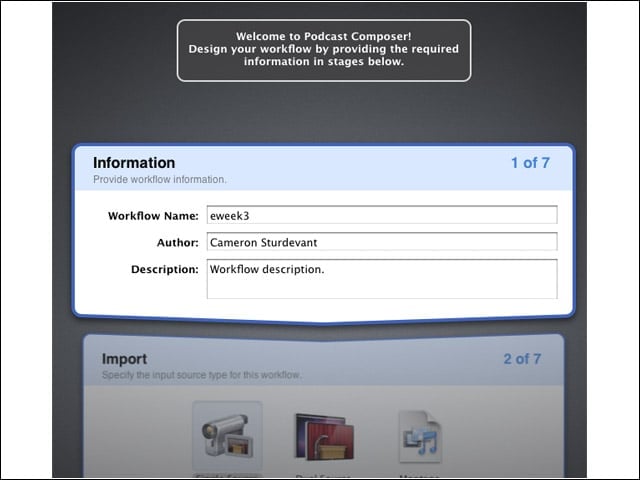The image size is (640, 480).
Task: Click into the Workflow description text area
Action: point(382,279)
